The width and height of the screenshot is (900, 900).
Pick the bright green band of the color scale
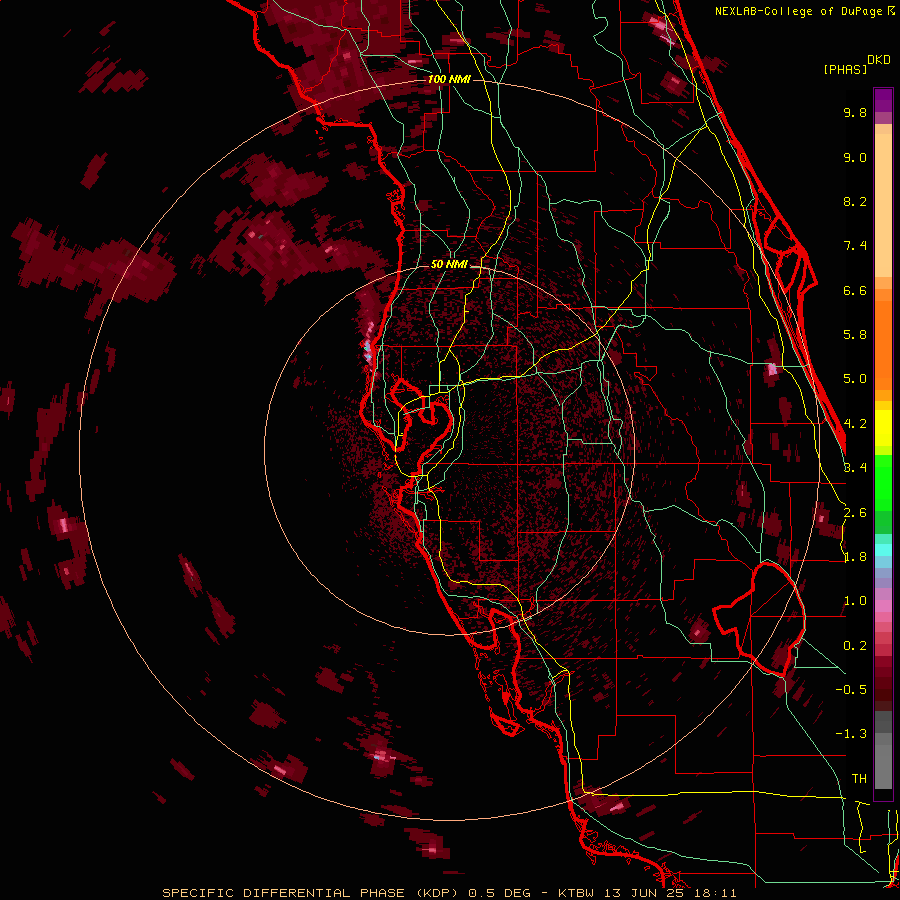click(883, 482)
